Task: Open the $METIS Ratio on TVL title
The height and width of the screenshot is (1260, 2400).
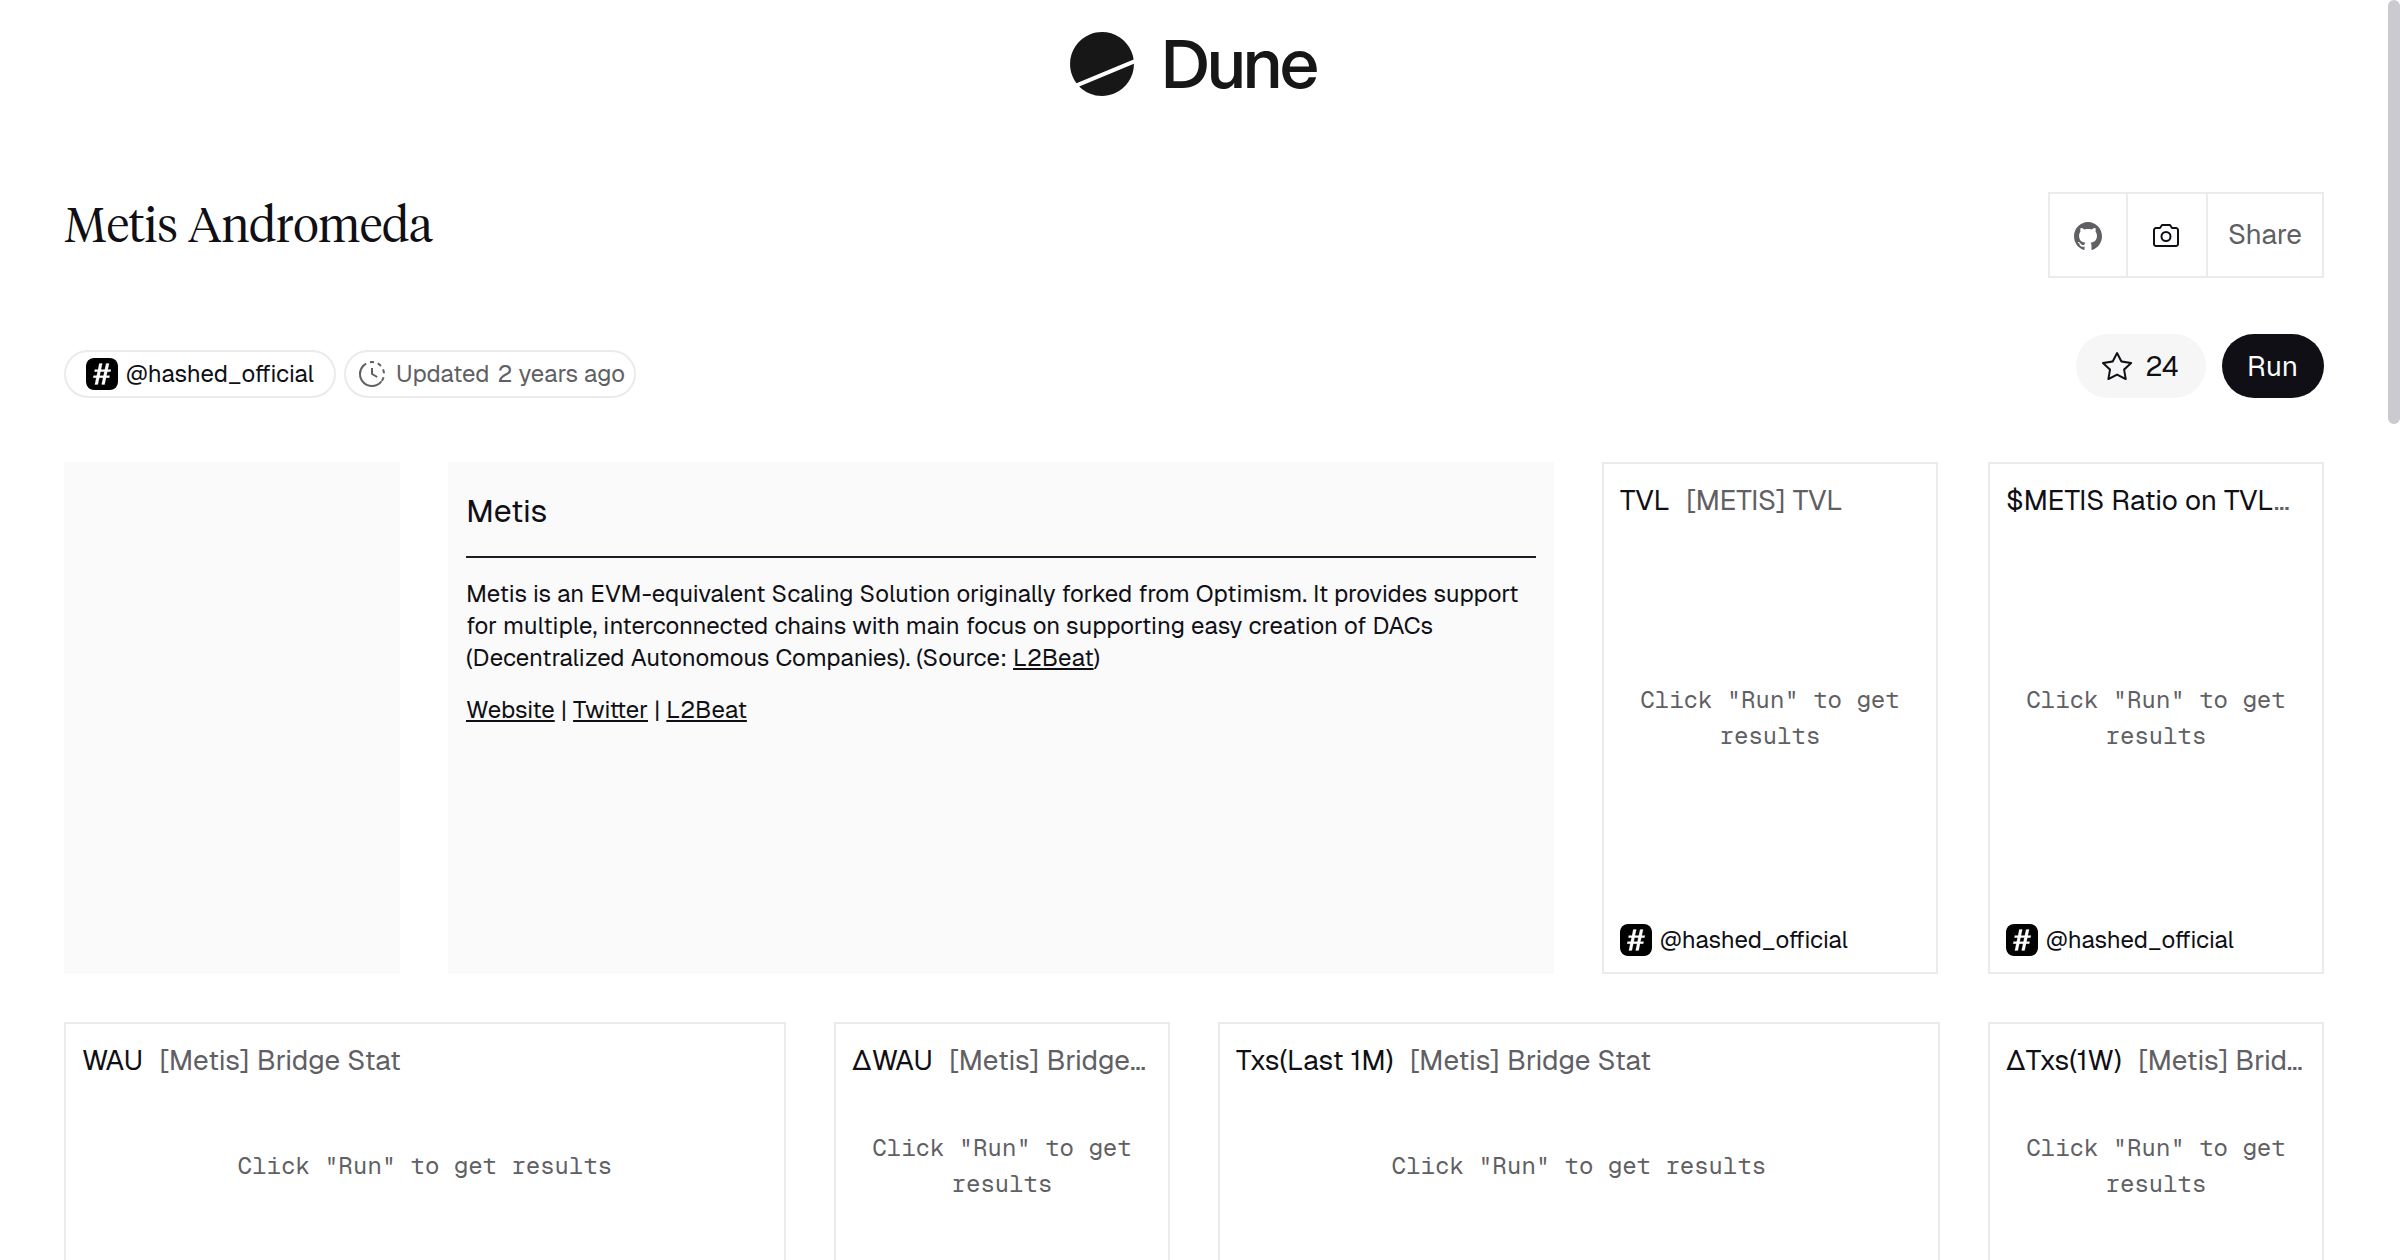Action: pyautogui.click(x=2147, y=500)
